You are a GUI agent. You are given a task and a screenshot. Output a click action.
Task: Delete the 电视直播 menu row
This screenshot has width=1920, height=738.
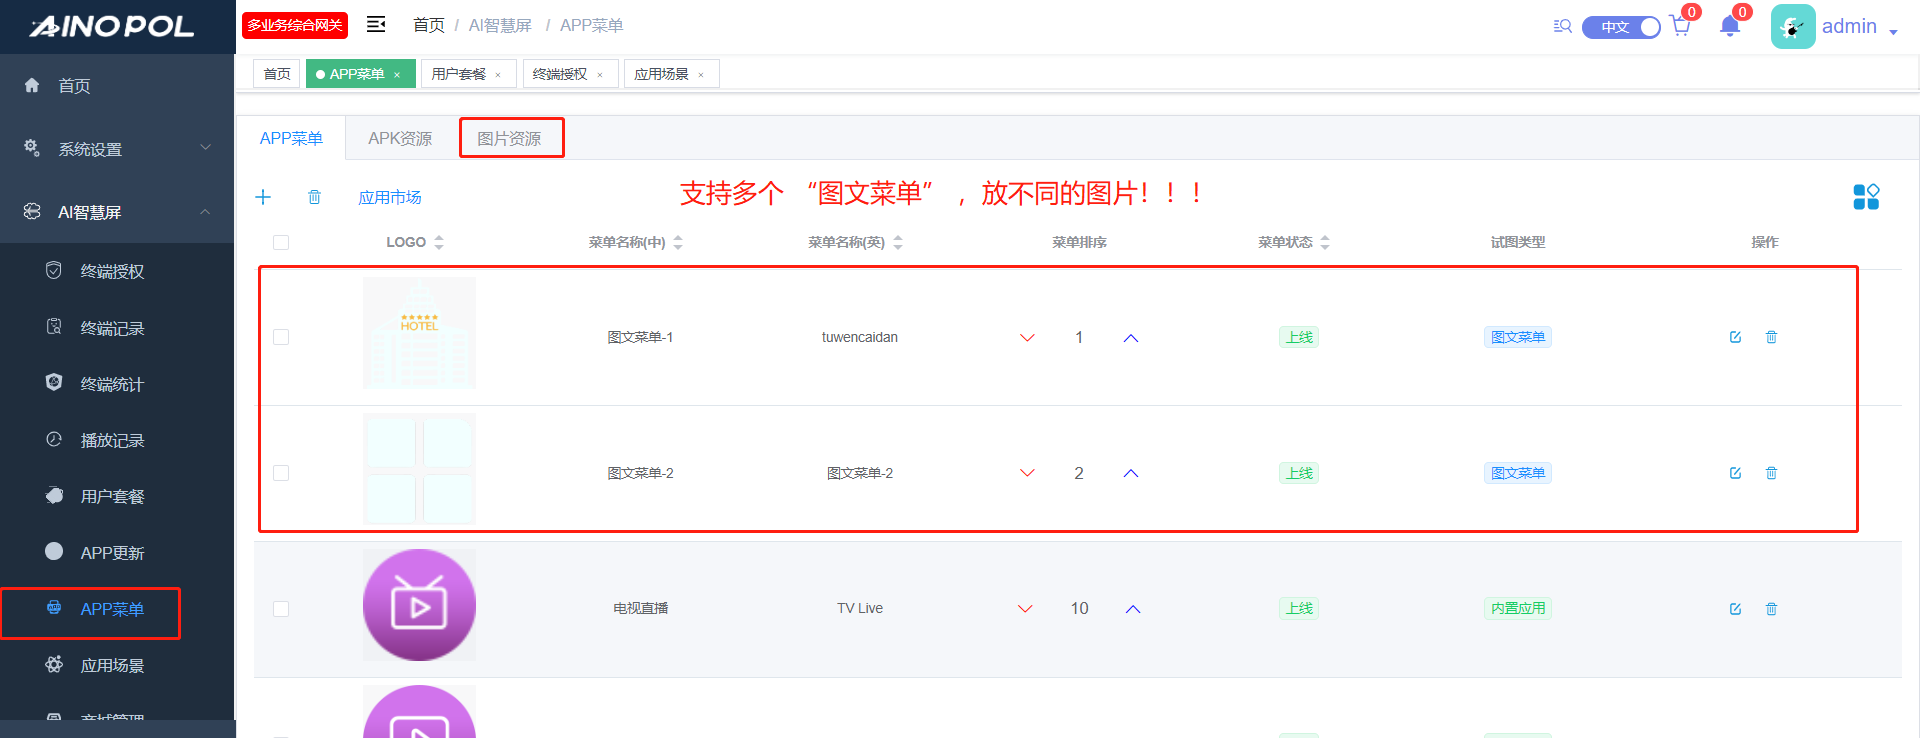tap(1771, 609)
